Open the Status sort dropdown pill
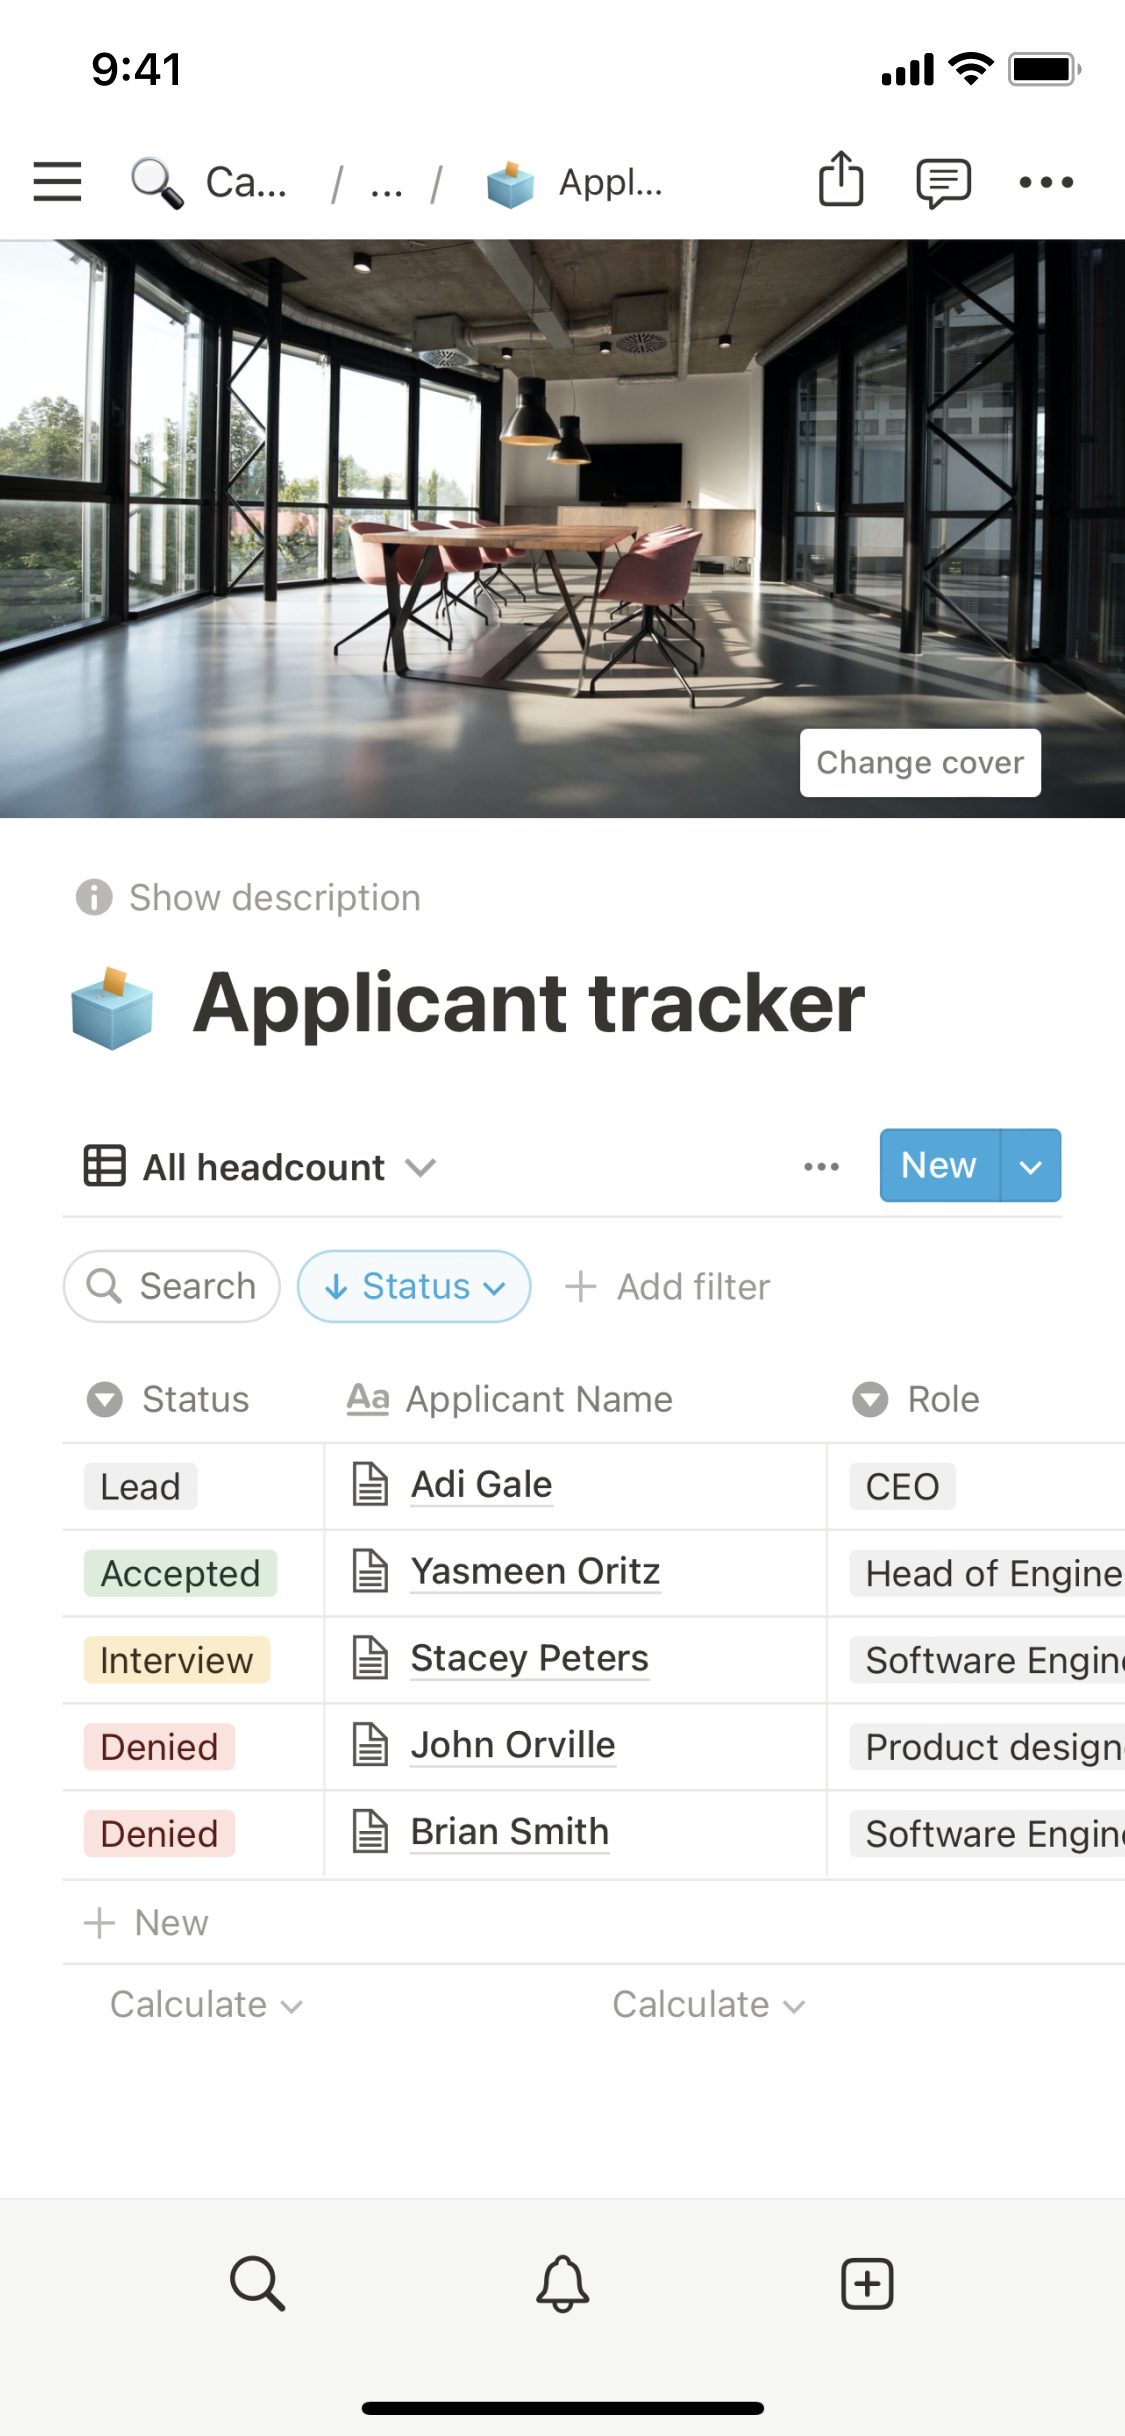This screenshot has width=1125, height=2436. [x=414, y=1286]
